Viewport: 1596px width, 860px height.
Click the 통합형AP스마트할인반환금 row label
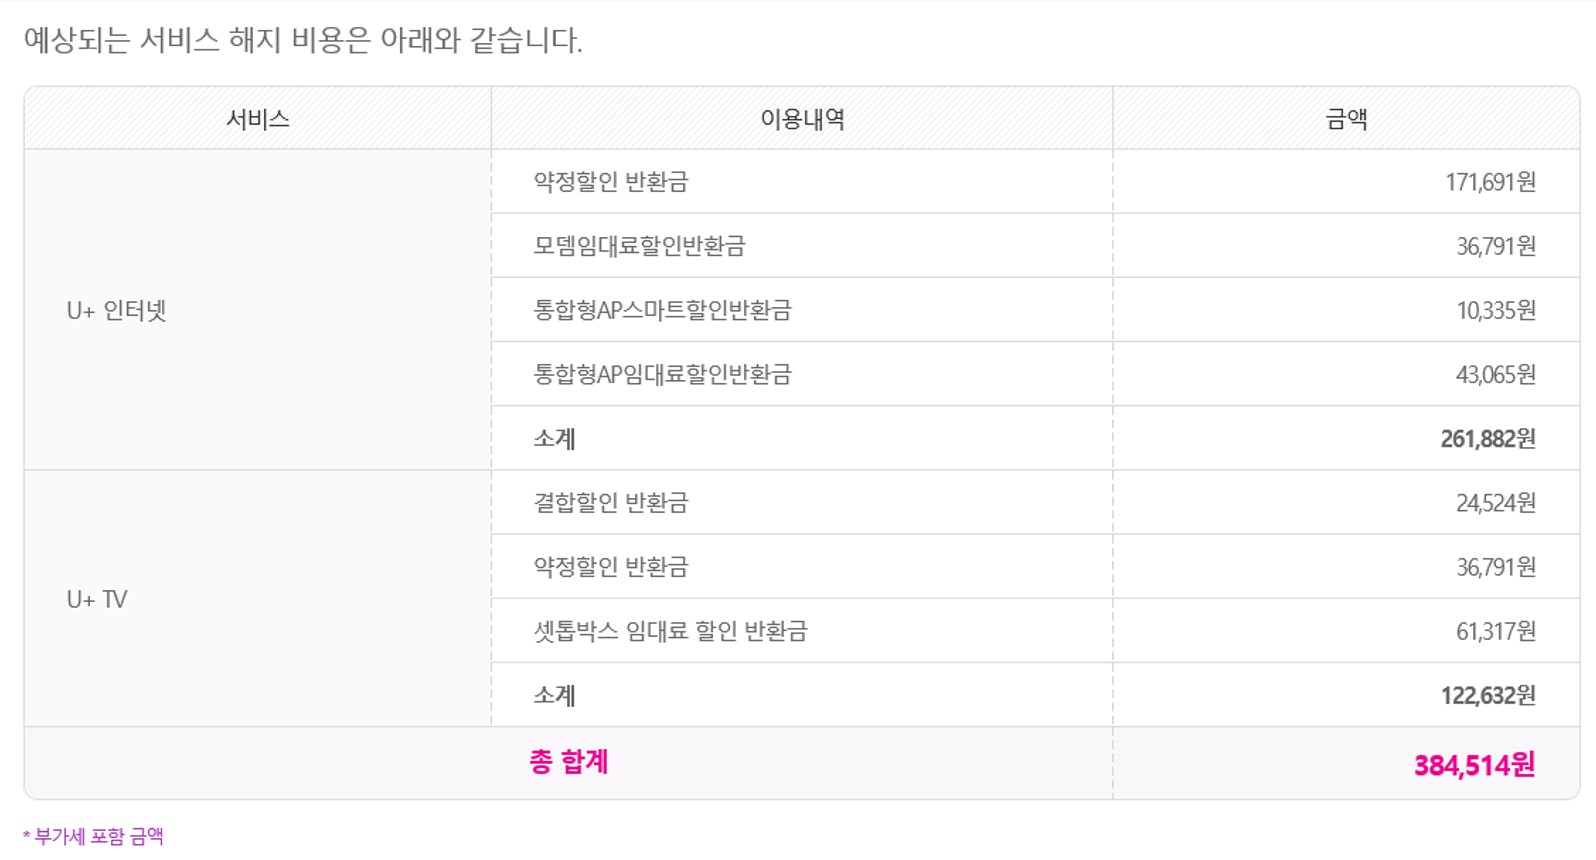pyautogui.click(x=662, y=310)
